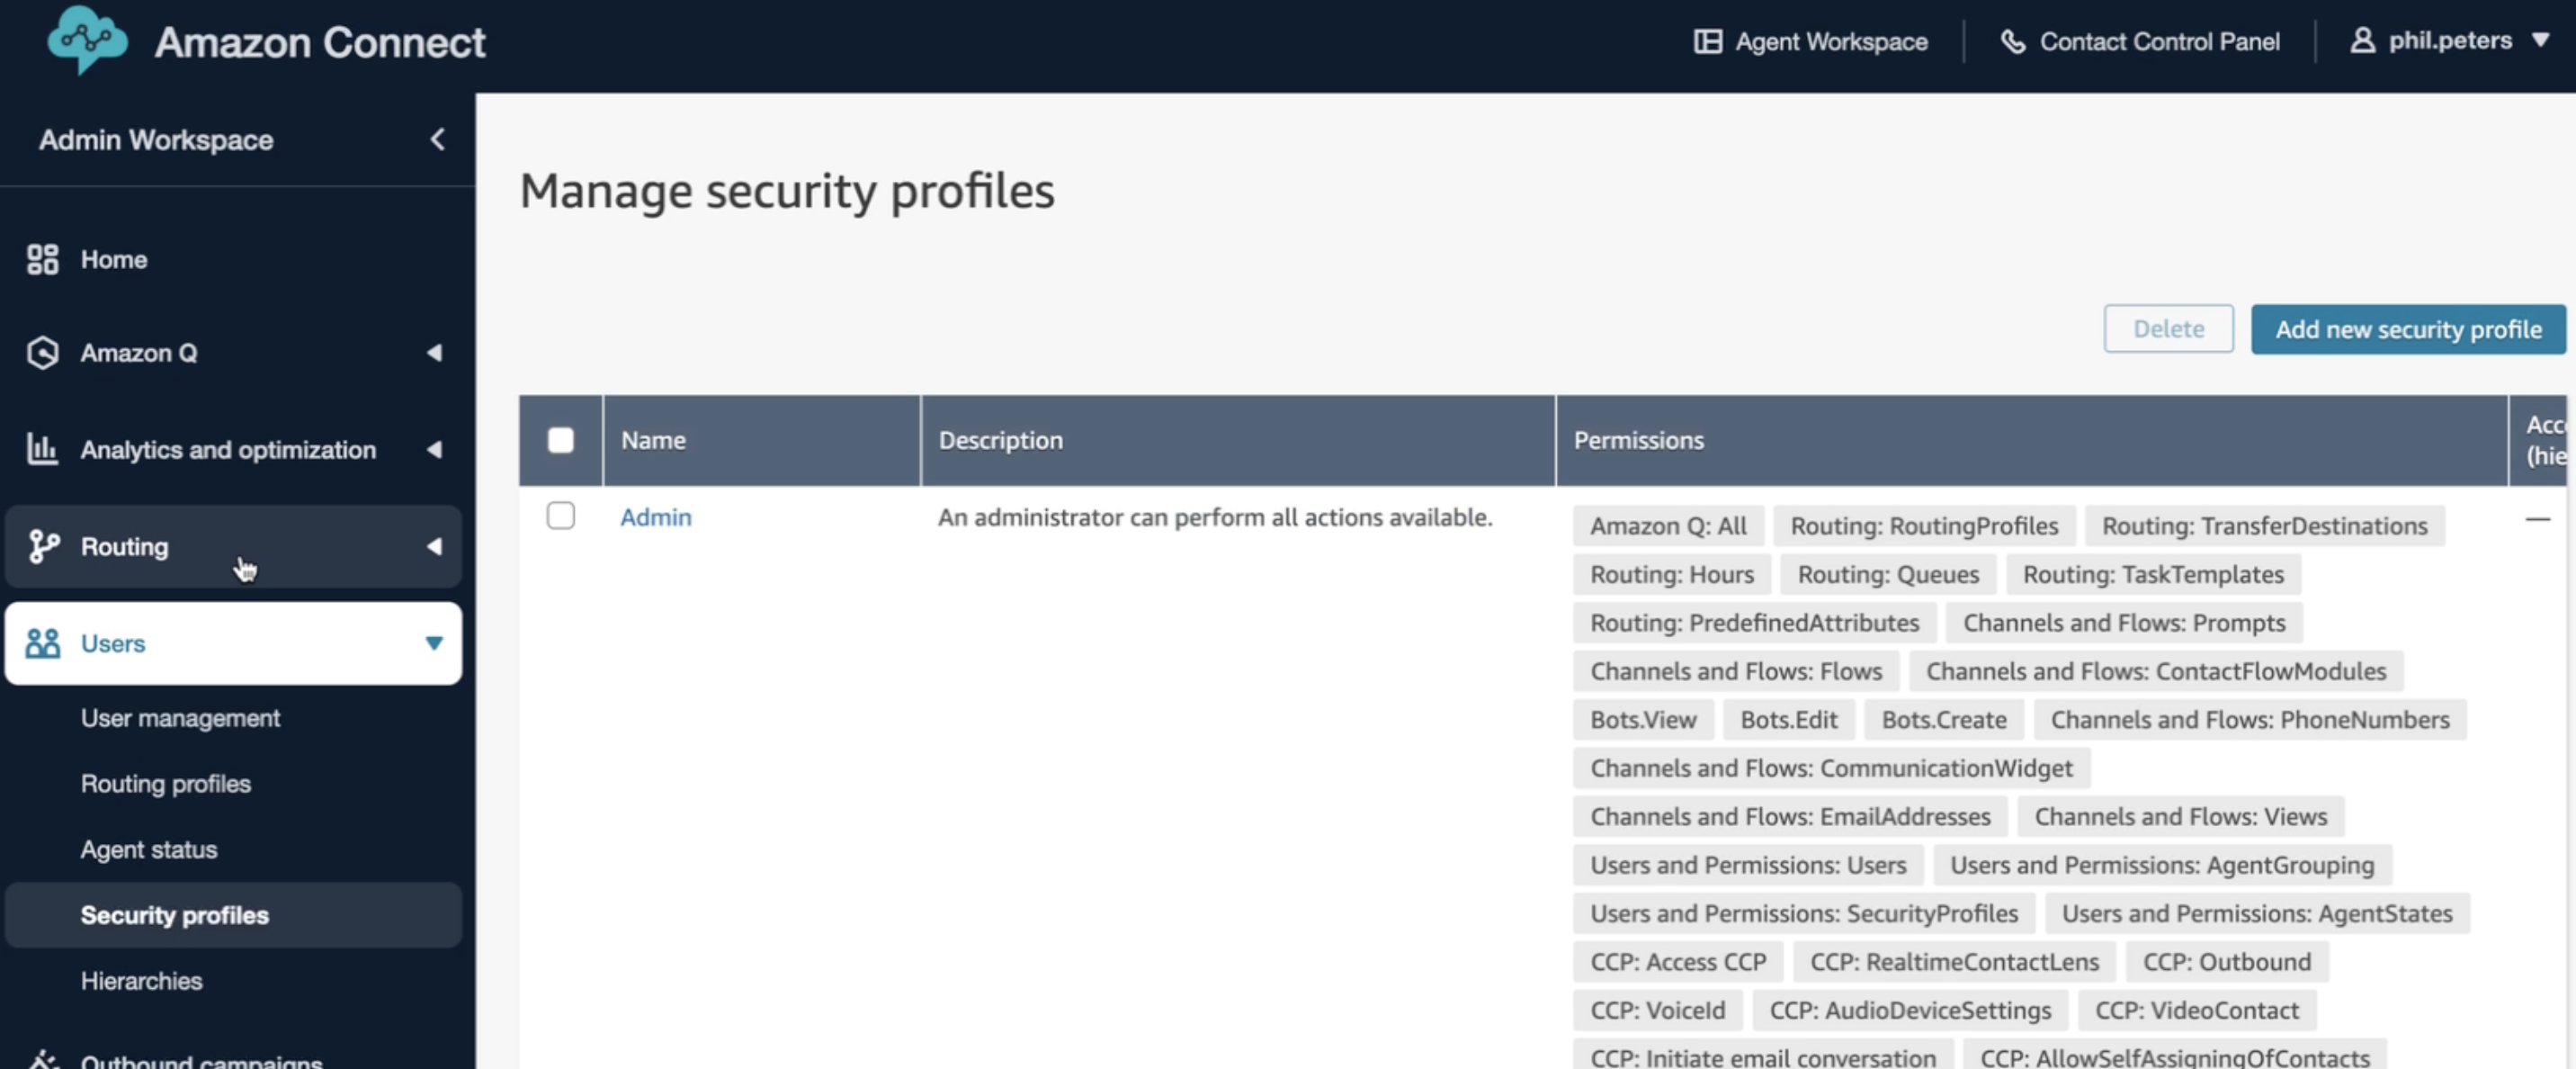Viewport: 2576px width, 1069px height.
Task: Open the Admin security profile link
Action: [655, 517]
